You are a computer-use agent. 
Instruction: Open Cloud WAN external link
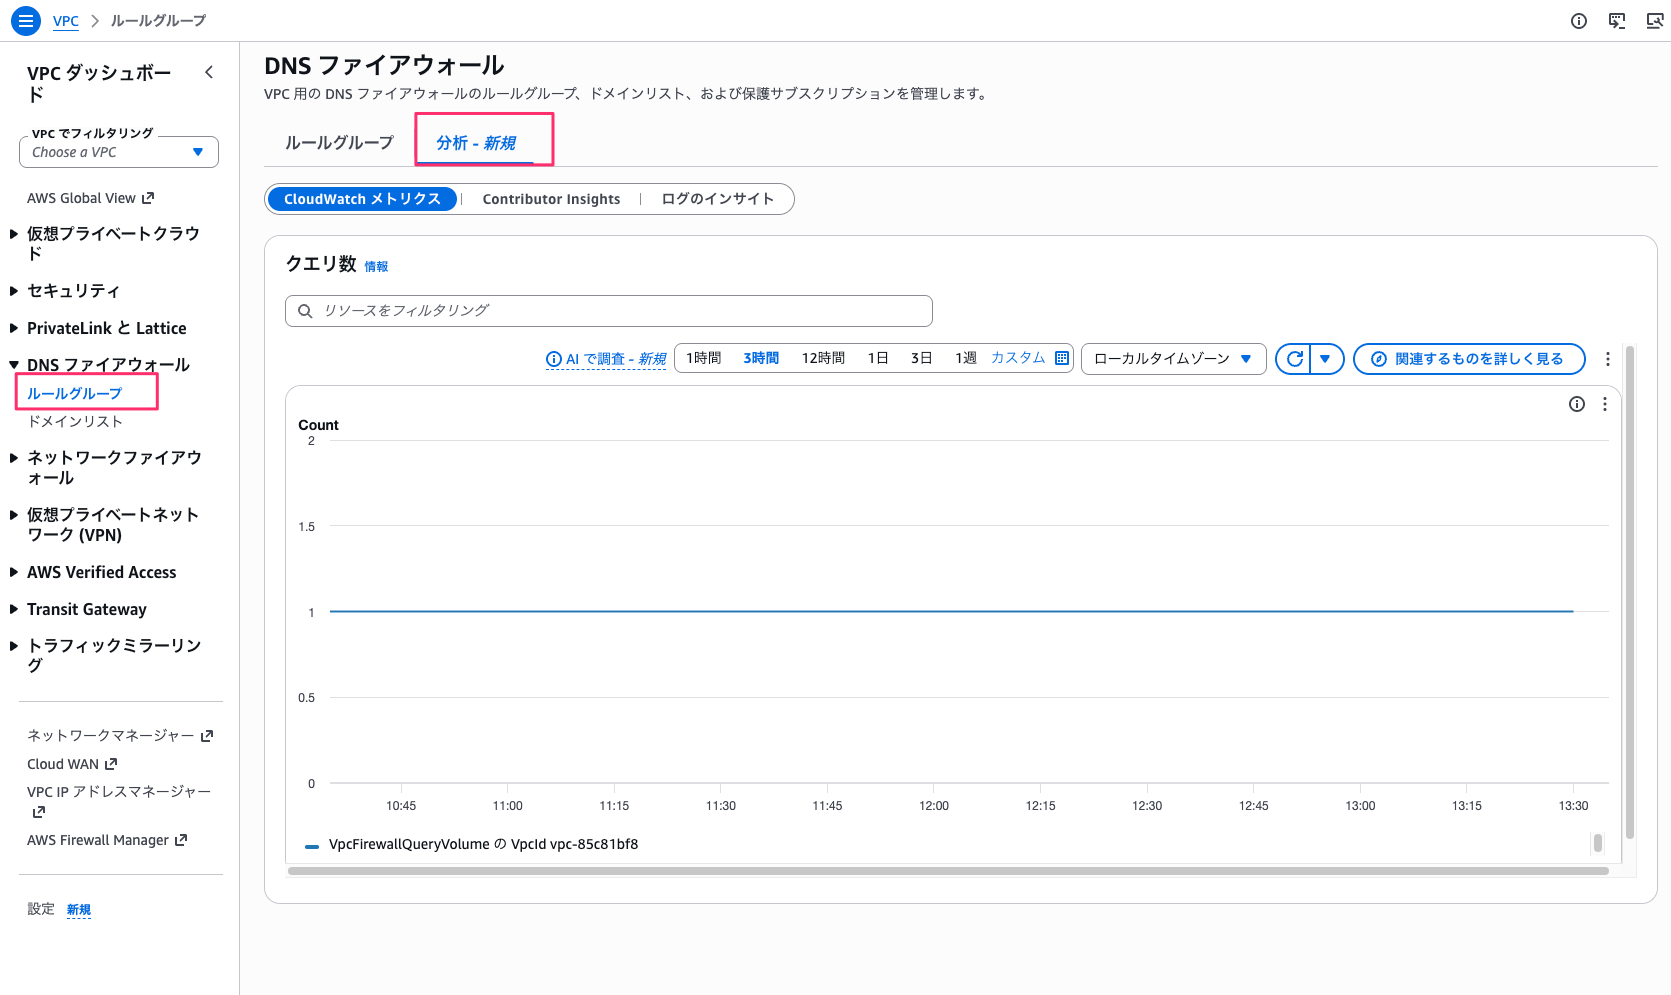point(72,764)
